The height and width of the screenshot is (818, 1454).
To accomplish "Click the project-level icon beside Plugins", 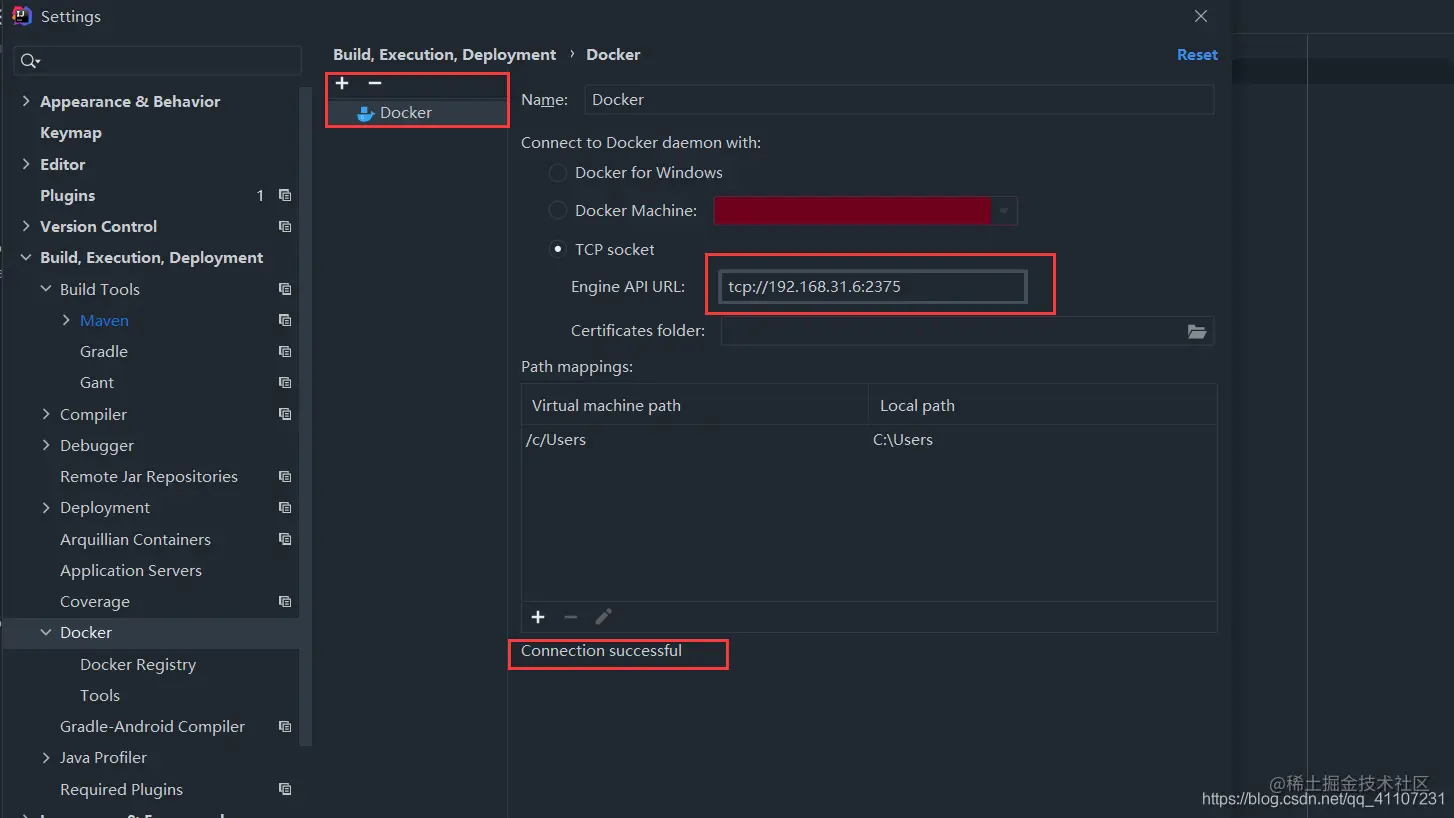I will pos(285,196).
